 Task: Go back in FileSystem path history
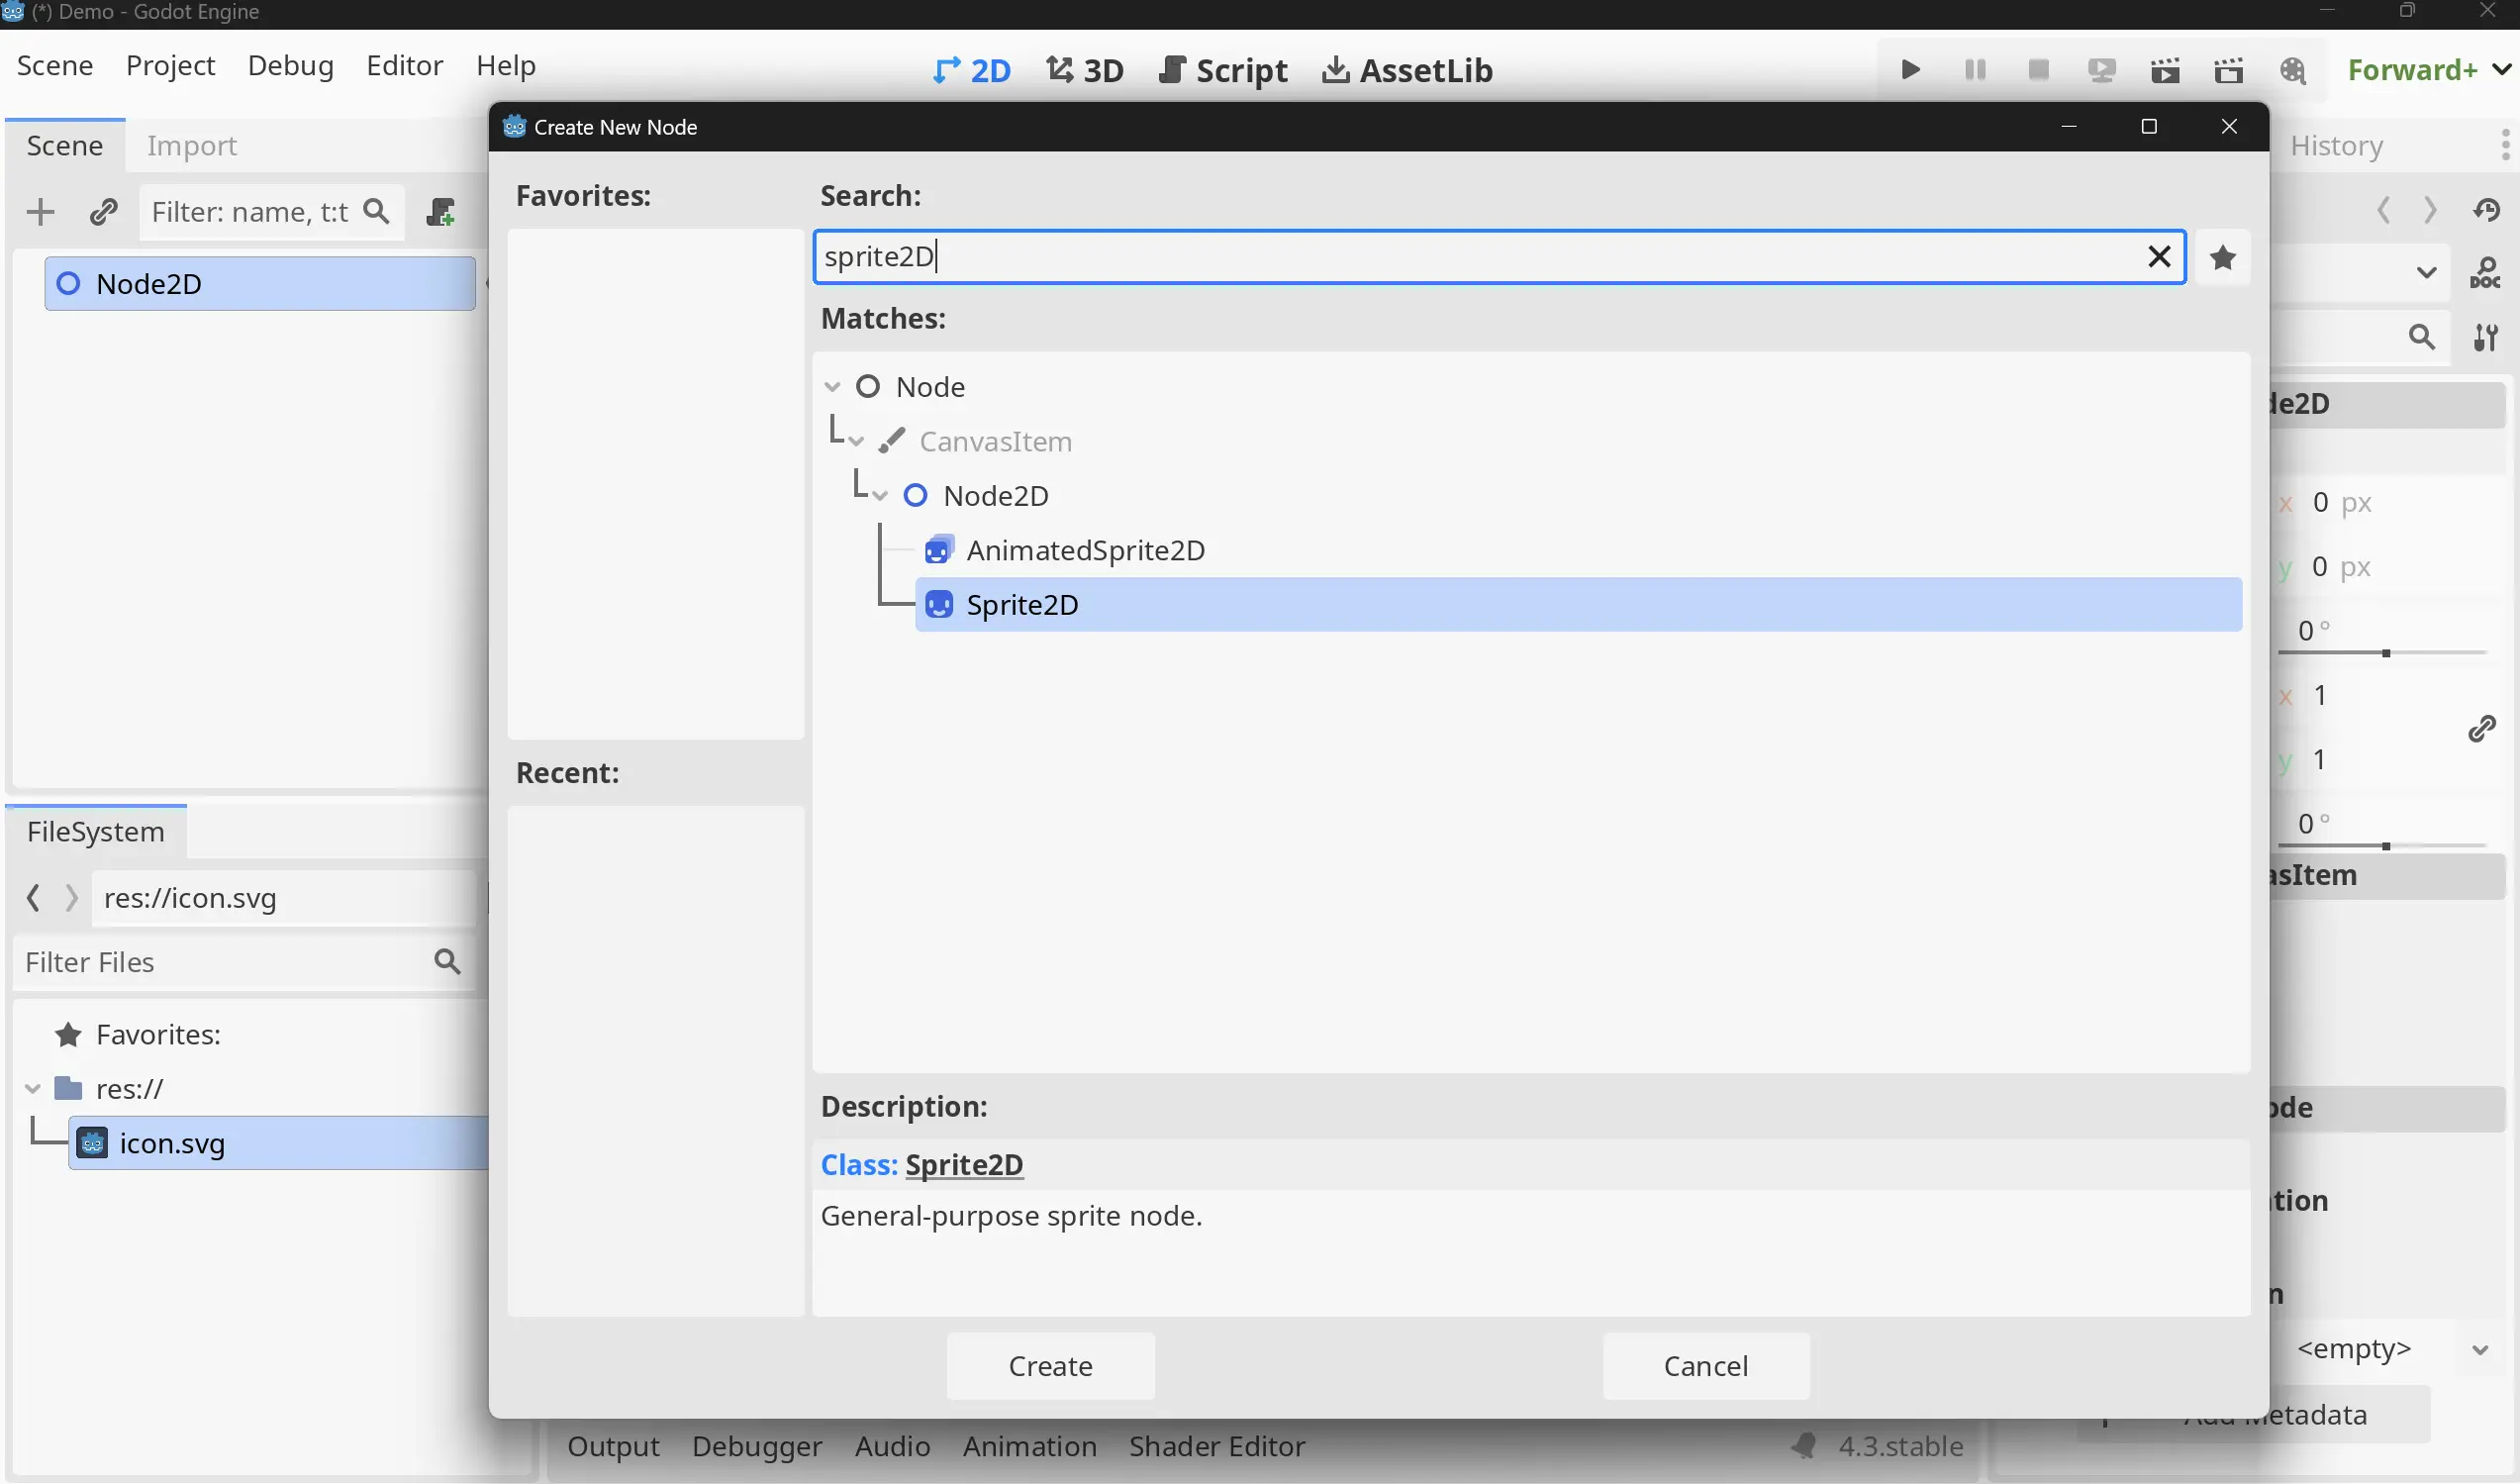tap(33, 898)
